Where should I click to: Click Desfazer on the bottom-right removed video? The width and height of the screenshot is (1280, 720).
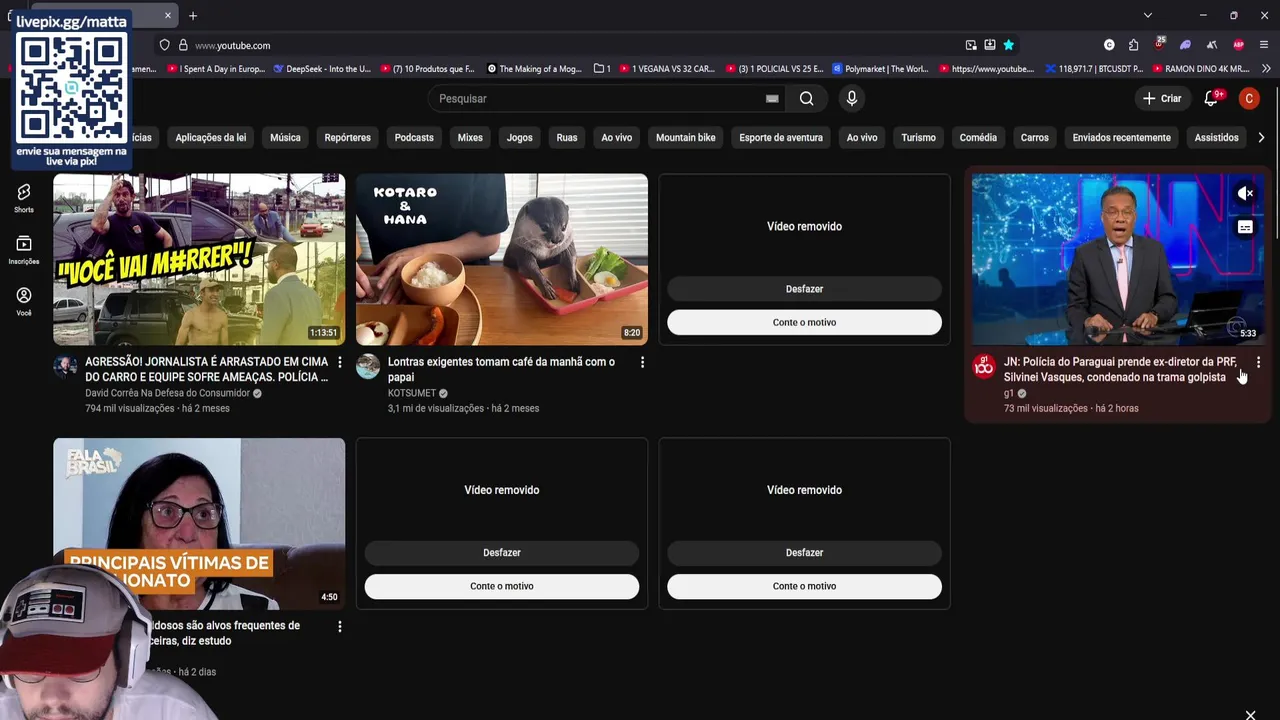tap(804, 553)
